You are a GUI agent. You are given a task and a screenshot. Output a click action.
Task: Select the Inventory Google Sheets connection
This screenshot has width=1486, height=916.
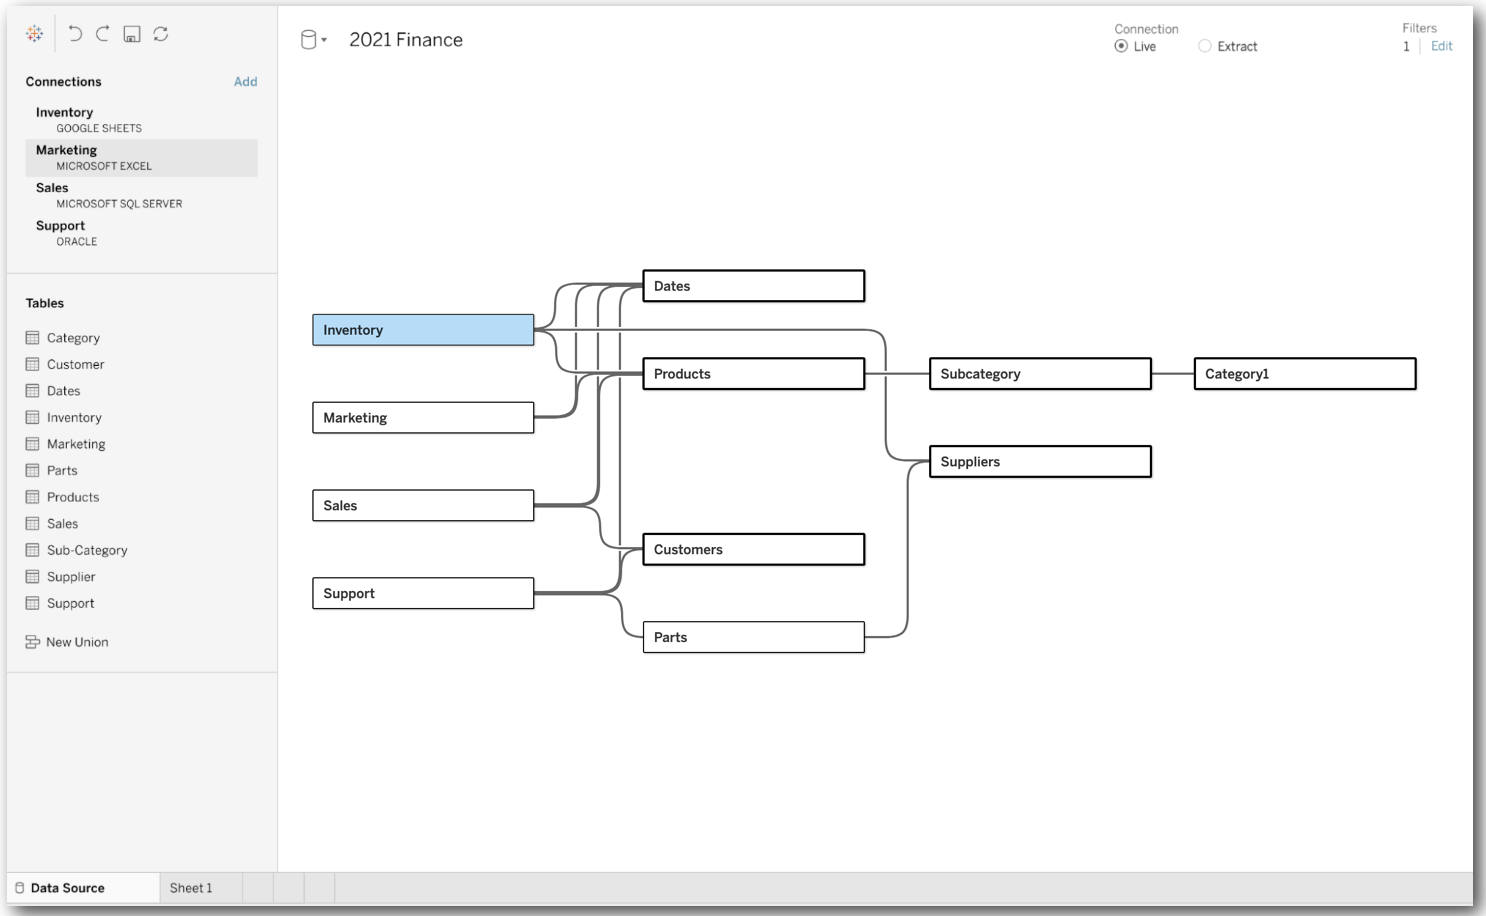click(141, 120)
